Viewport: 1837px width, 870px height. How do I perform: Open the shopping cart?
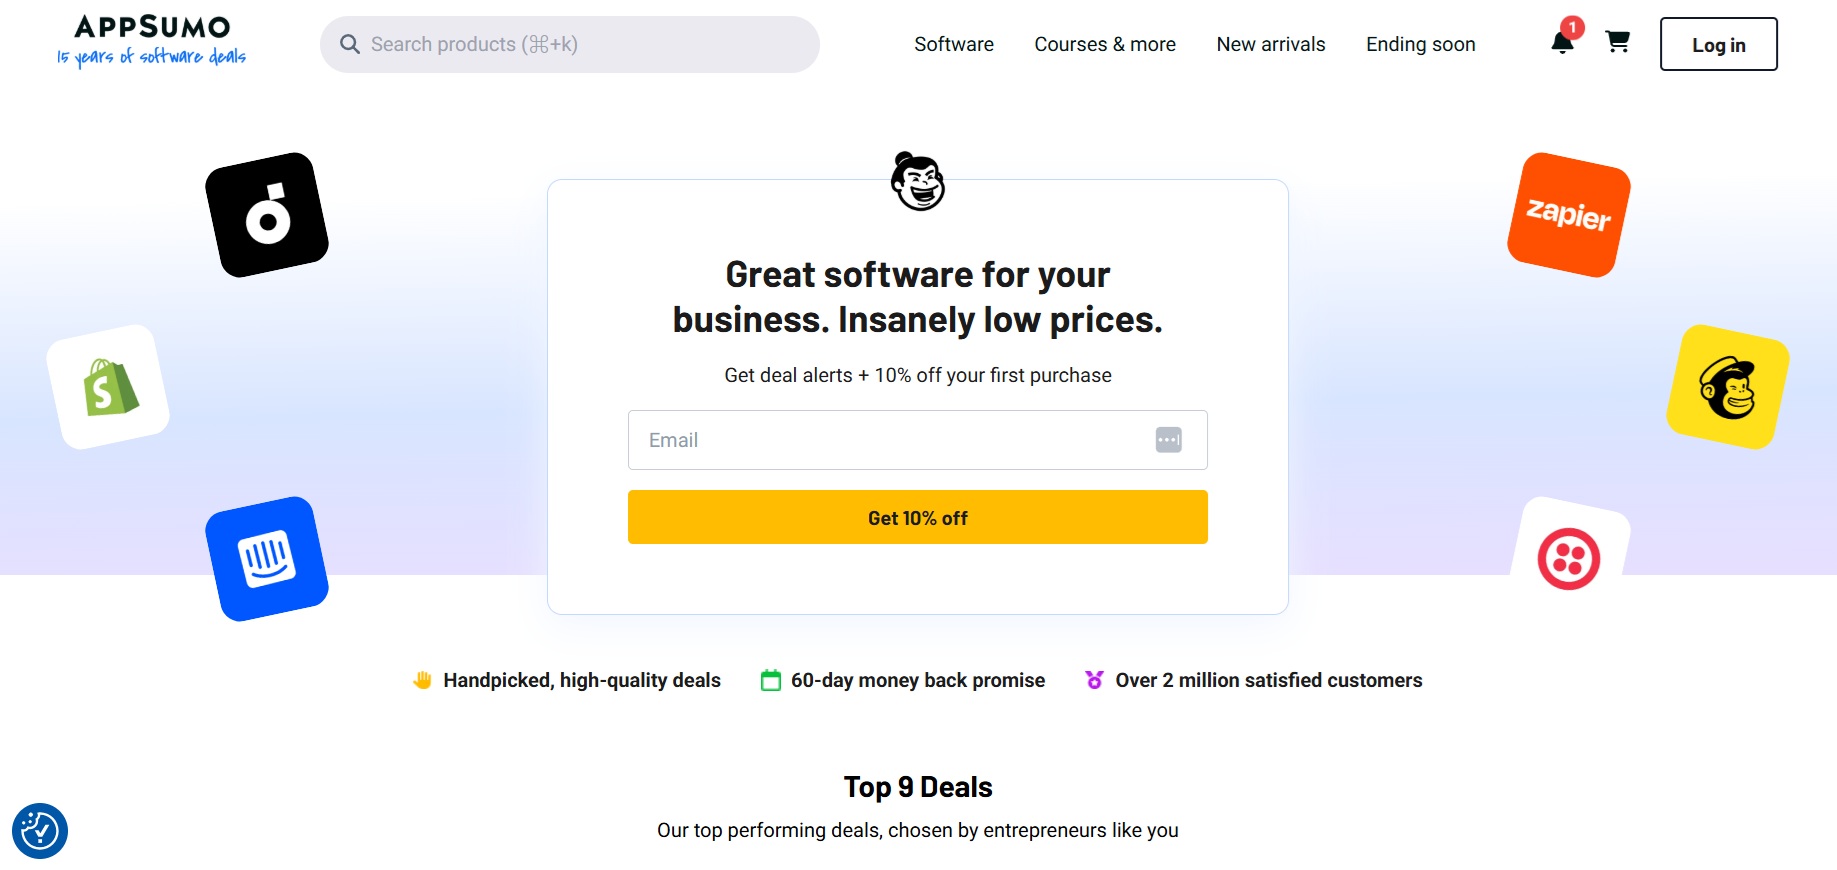pyautogui.click(x=1617, y=42)
